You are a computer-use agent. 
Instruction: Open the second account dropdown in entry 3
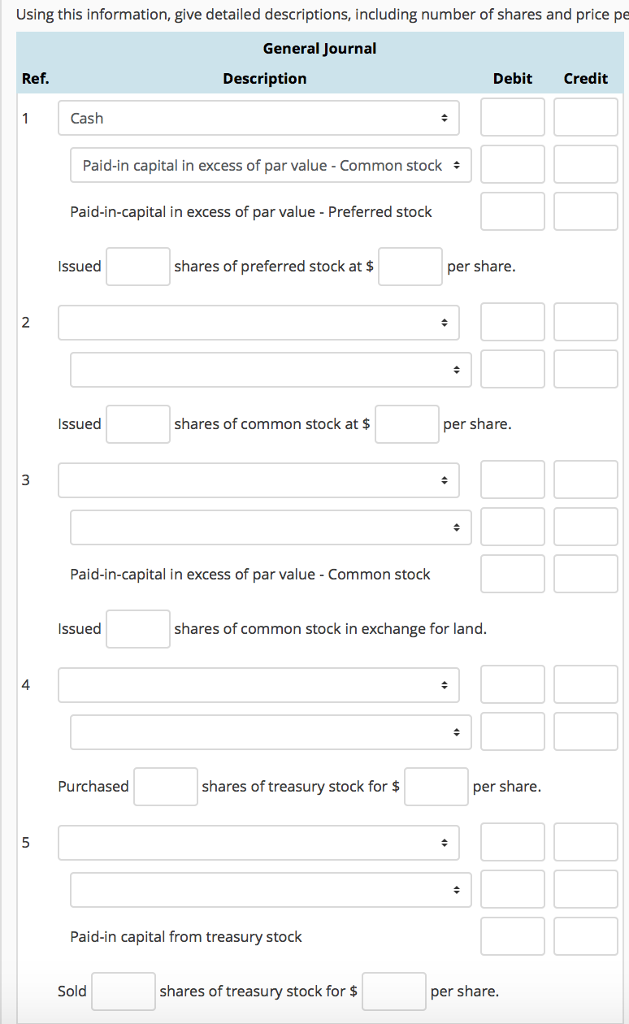tap(270, 526)
